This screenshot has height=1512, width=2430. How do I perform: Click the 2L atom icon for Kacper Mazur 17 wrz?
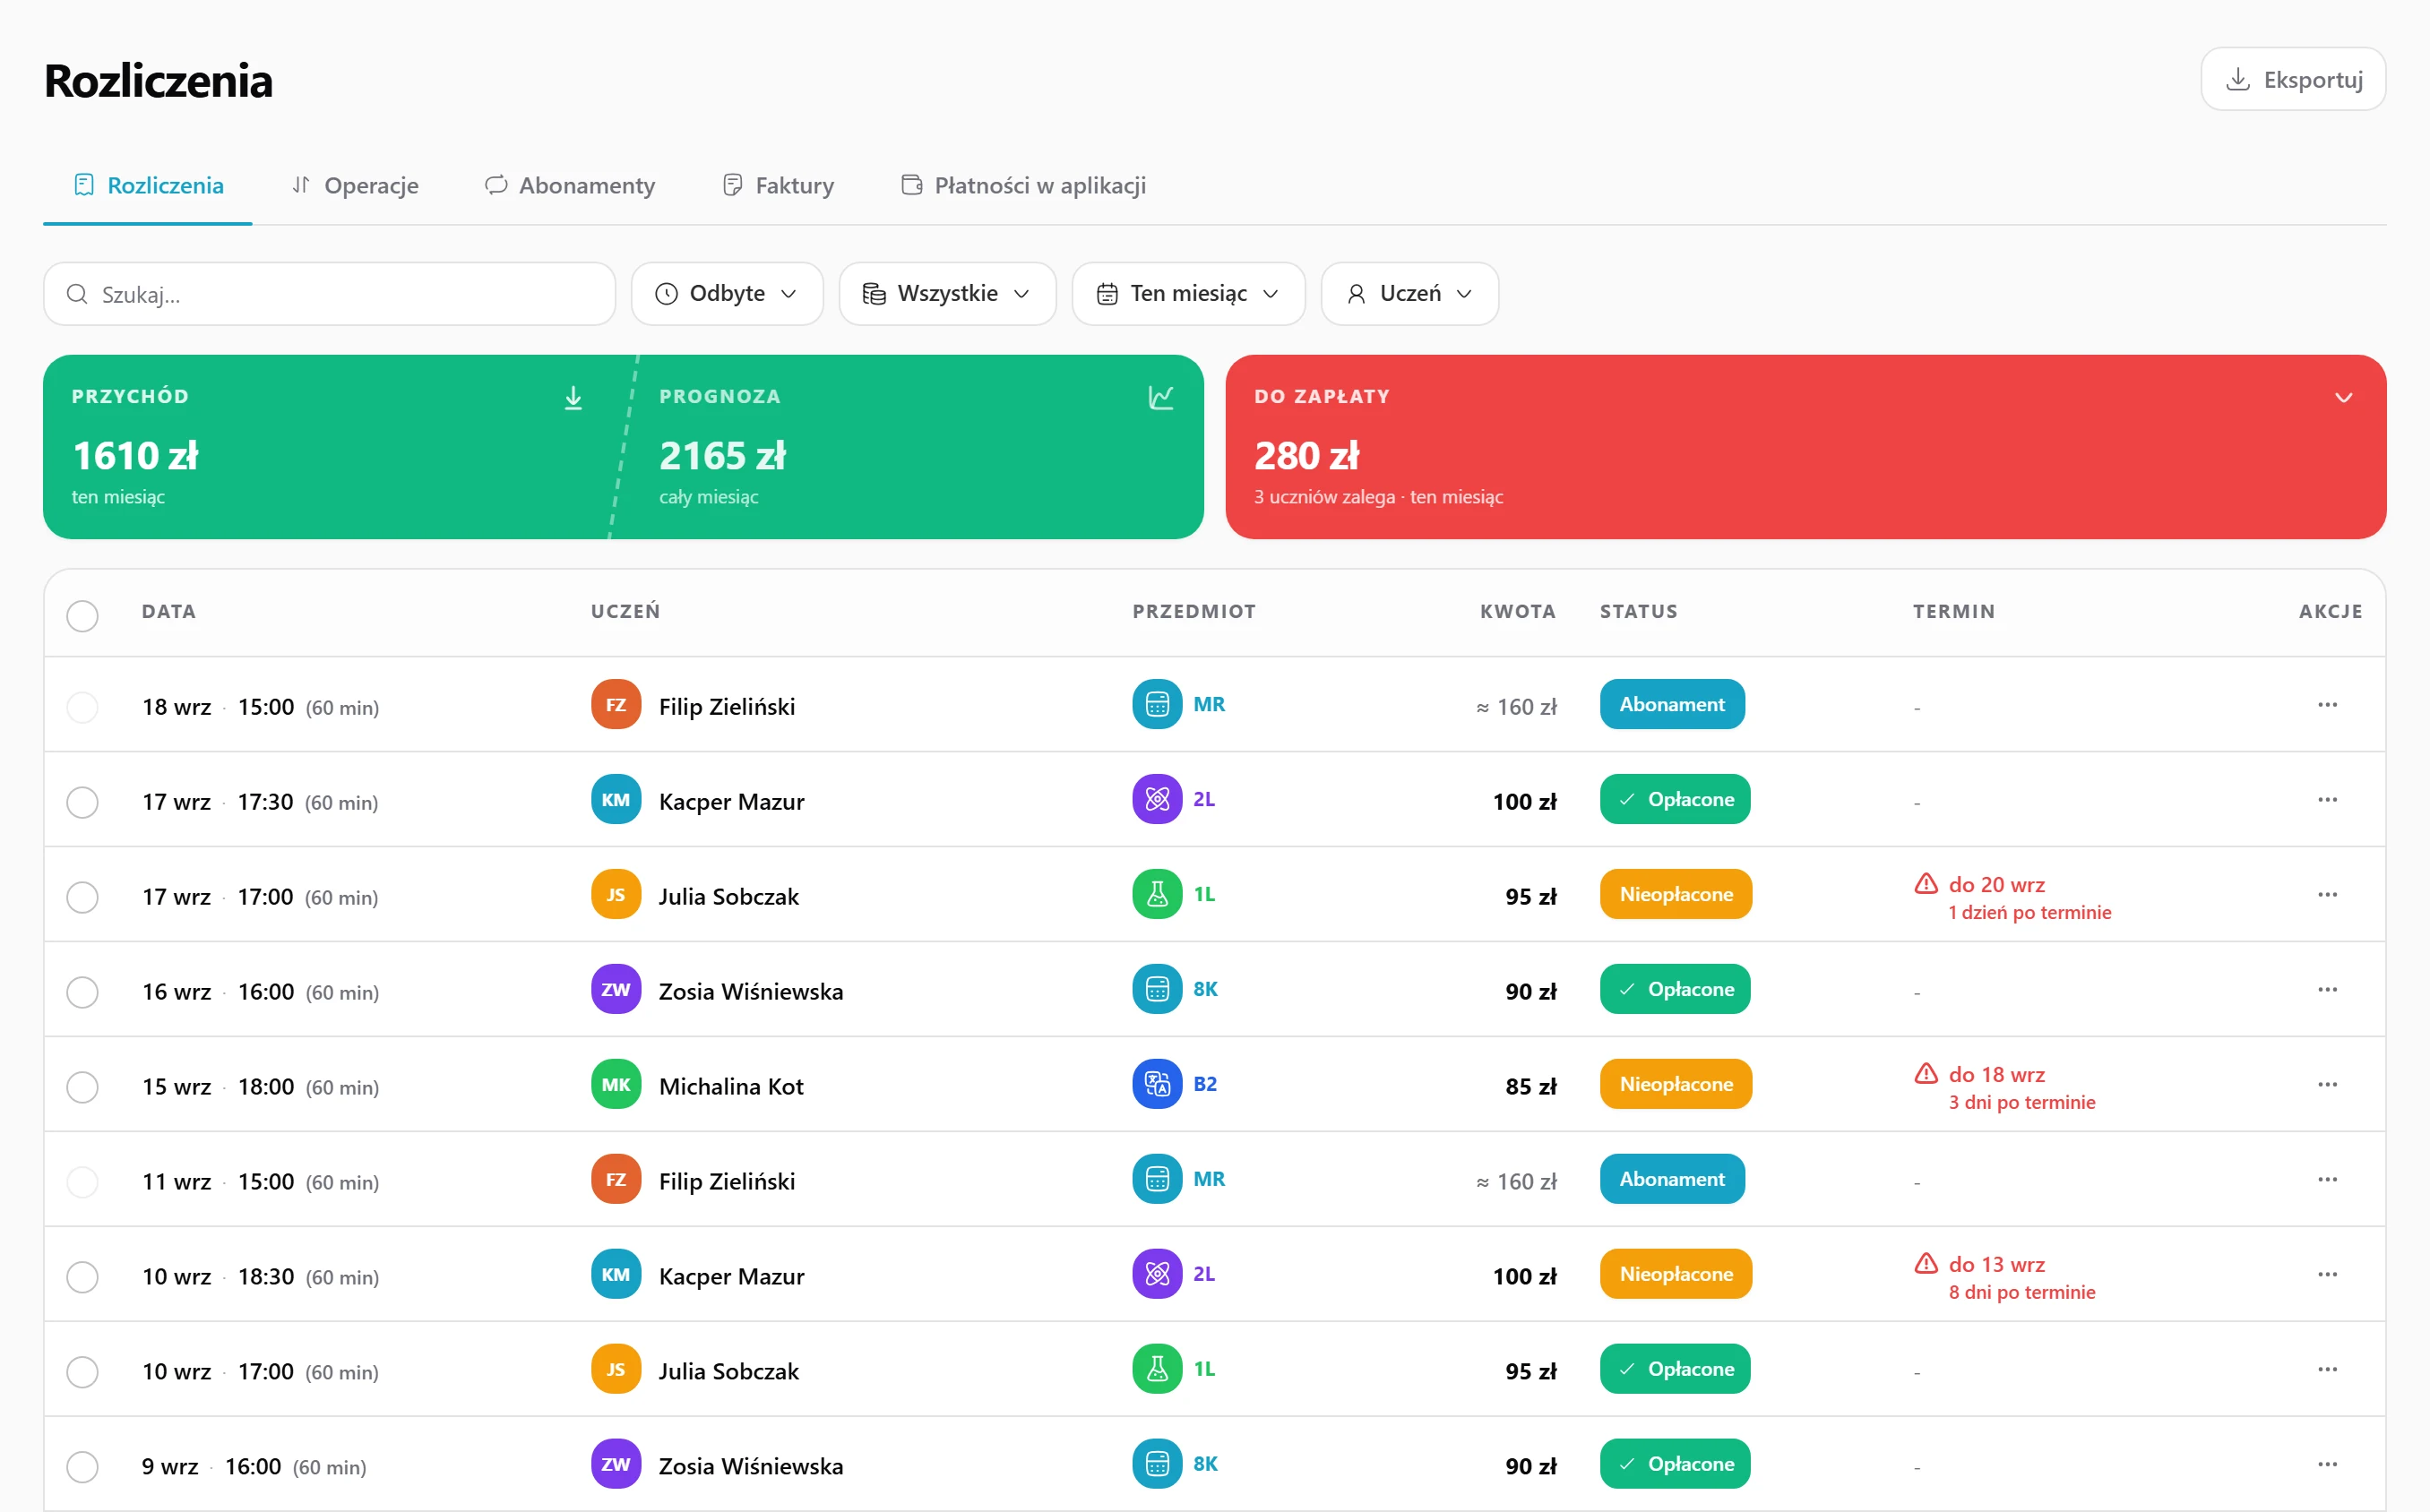(x=1157, y=799)
